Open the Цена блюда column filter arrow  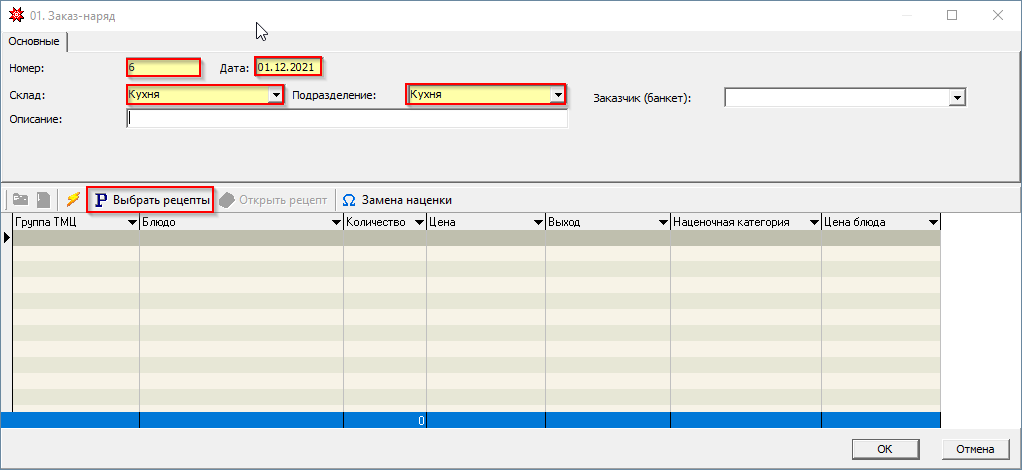point(933,223)
